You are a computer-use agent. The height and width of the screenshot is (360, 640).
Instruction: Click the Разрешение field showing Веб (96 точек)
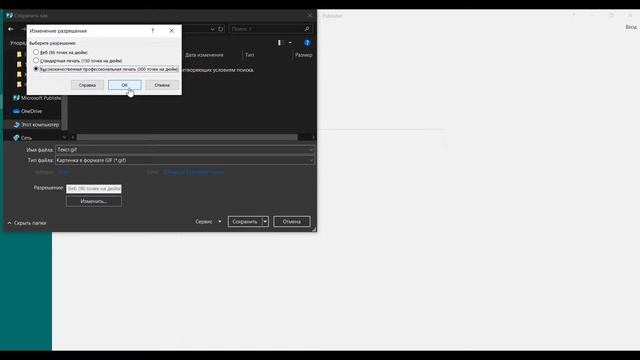pyautogui.click(x=94, y=189)
